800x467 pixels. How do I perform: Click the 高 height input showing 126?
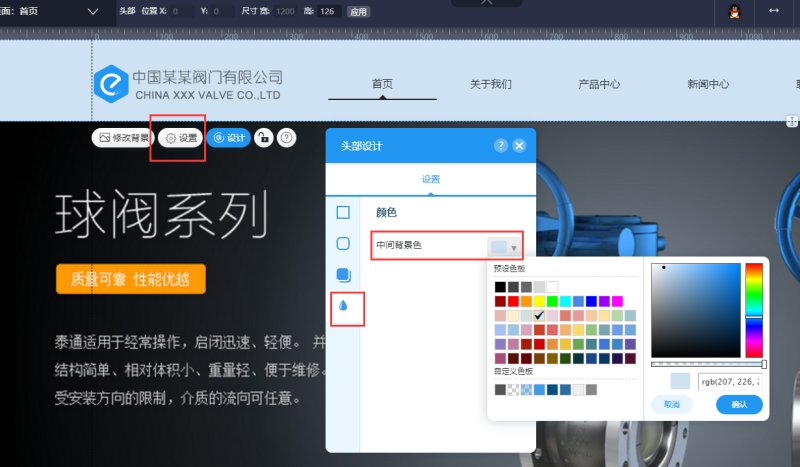click(x=330, y=11)
